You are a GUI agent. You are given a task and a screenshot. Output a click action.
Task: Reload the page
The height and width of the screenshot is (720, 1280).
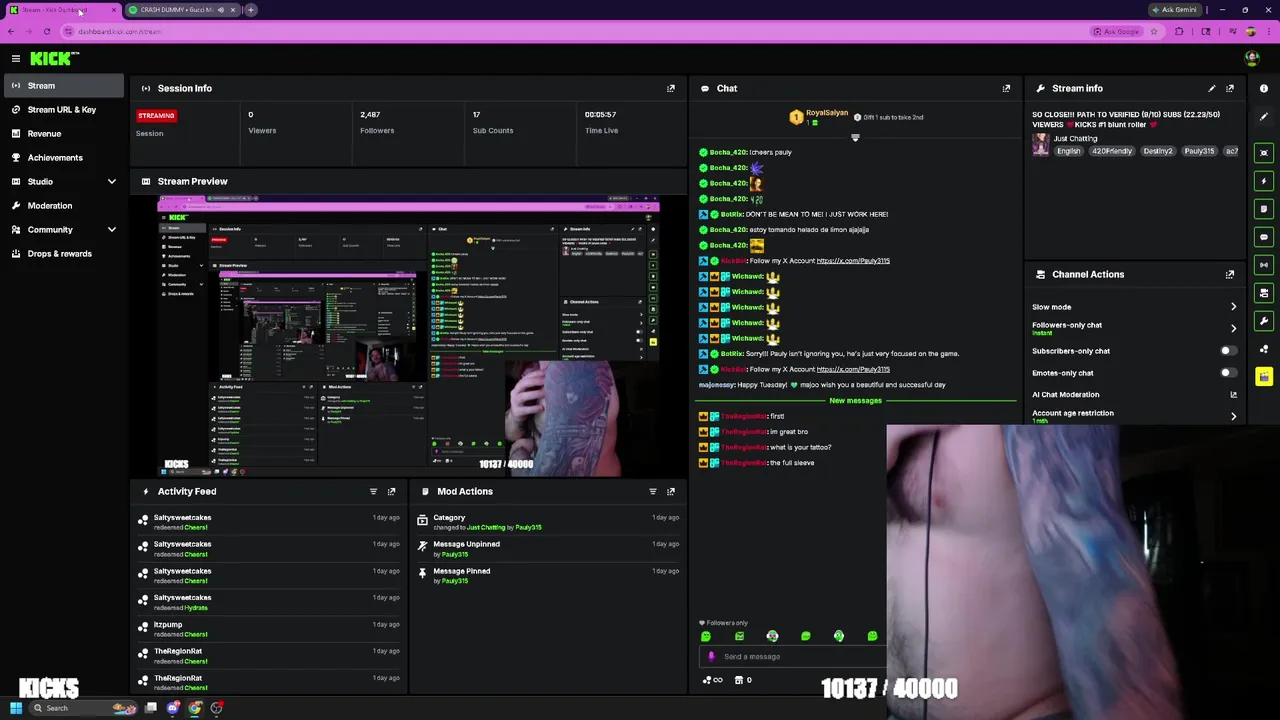click(x=46, y=31)
